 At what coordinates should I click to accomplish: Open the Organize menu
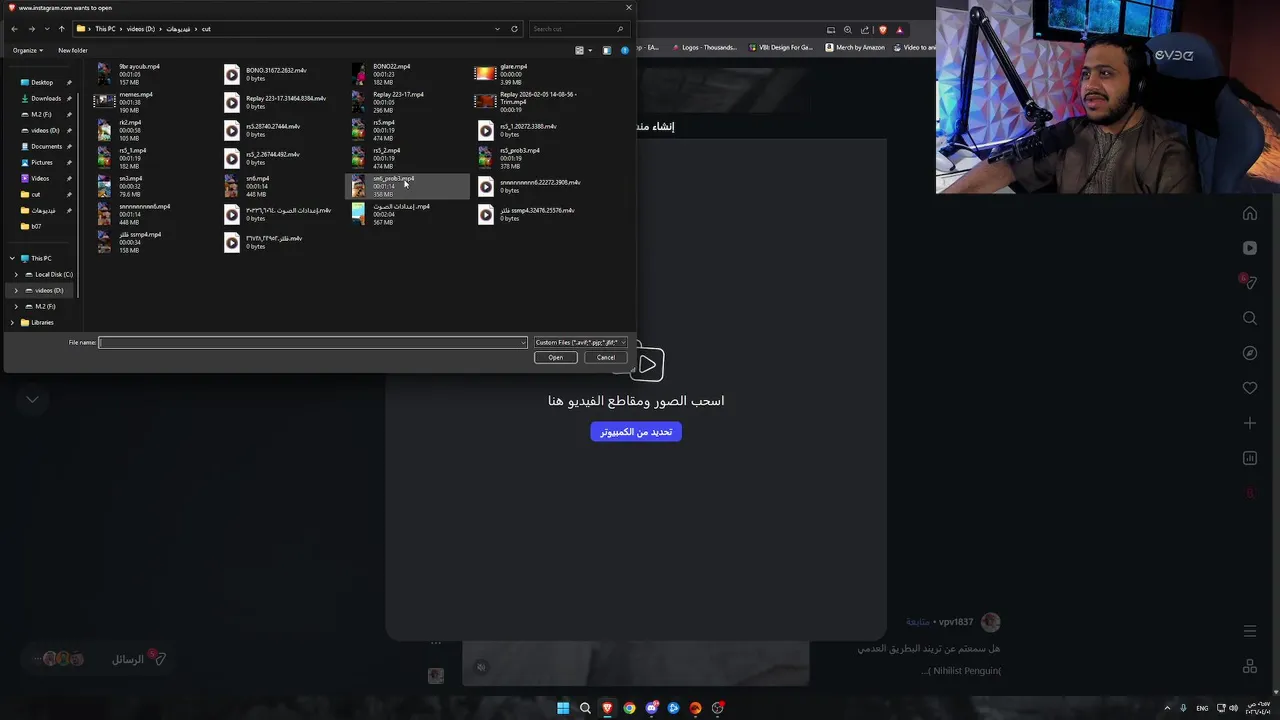(x=28, y=50)
